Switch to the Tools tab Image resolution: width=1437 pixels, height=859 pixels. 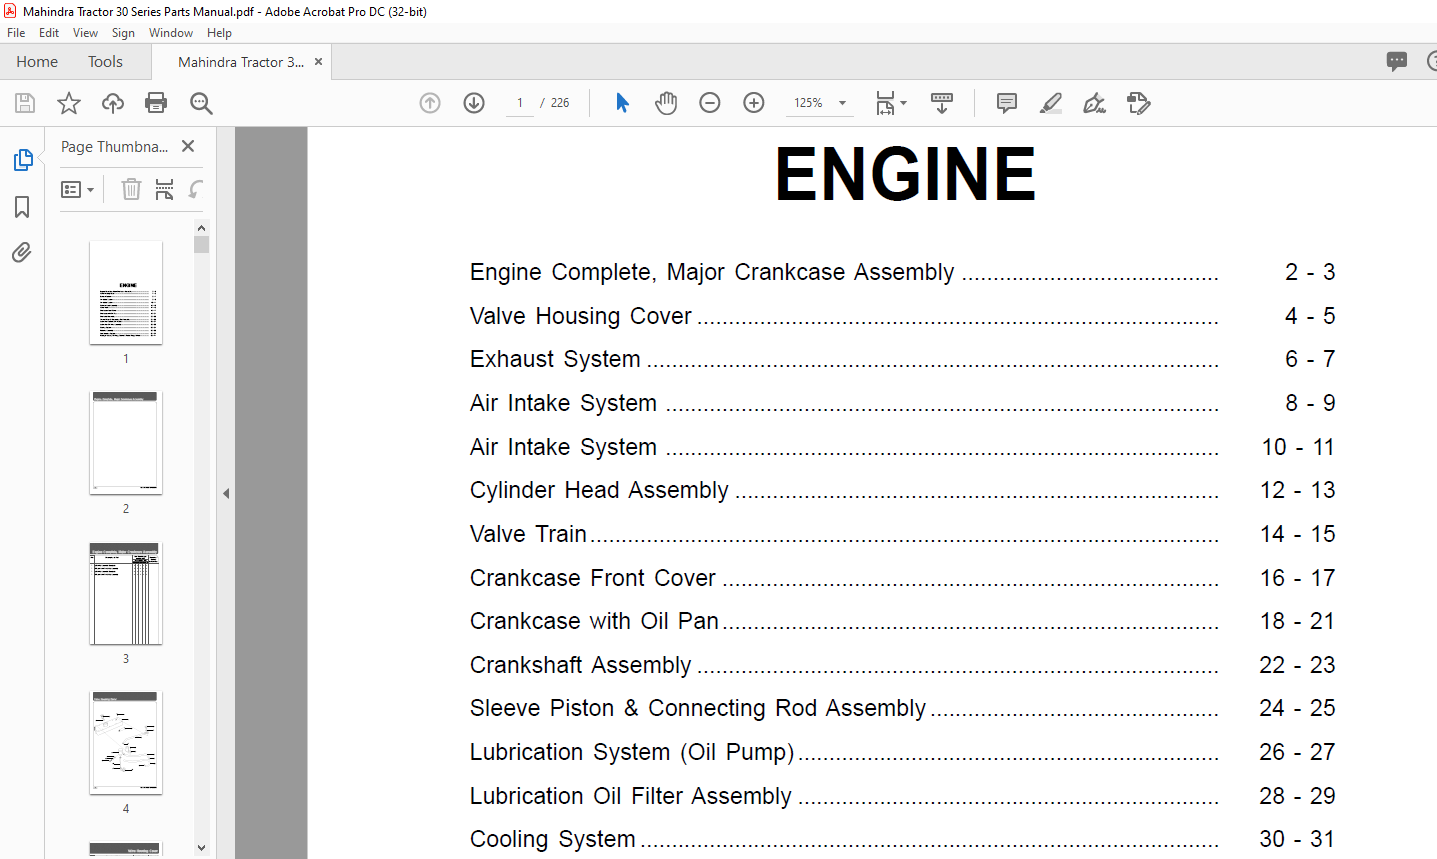(x=105, y=62)
